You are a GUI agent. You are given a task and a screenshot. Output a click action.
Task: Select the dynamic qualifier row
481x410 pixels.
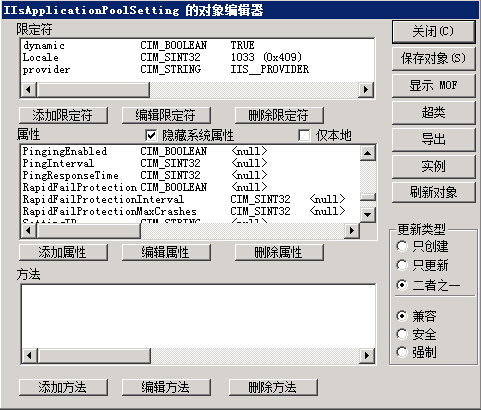[197, 45]
